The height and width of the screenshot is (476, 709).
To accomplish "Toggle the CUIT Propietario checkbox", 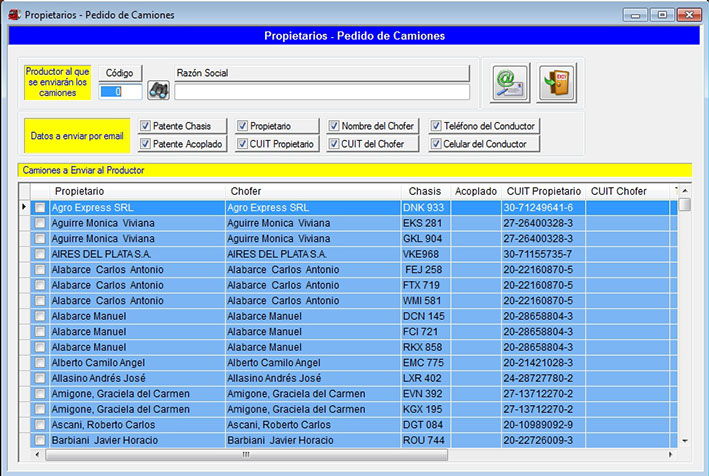I will (243, 144).
